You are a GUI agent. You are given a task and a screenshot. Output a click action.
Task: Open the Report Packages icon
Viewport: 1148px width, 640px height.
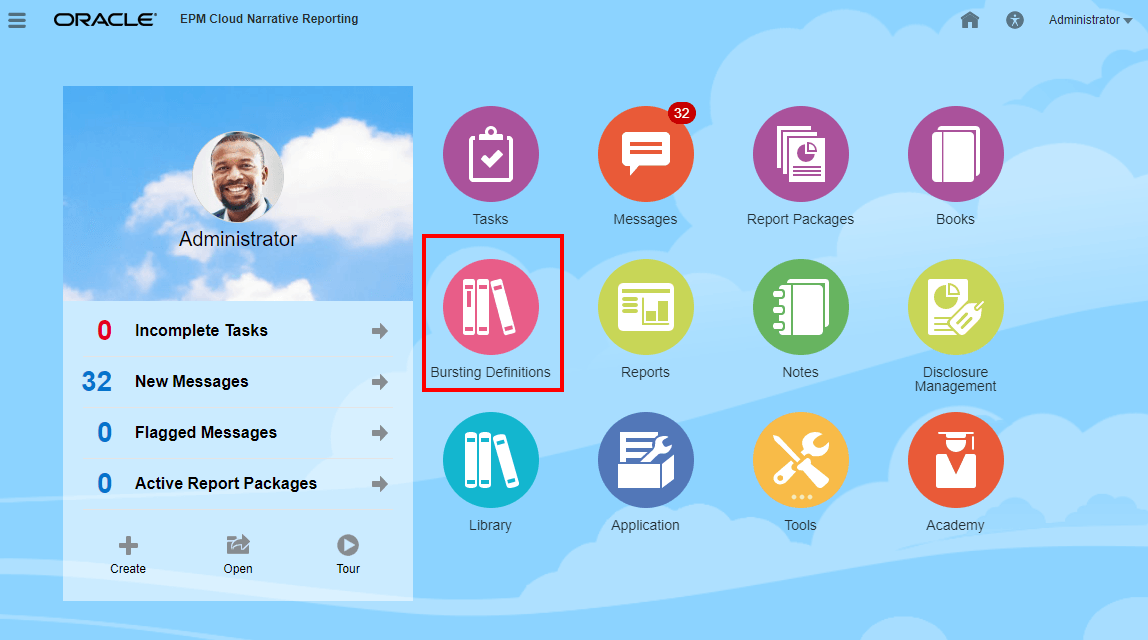click(800, 154)
